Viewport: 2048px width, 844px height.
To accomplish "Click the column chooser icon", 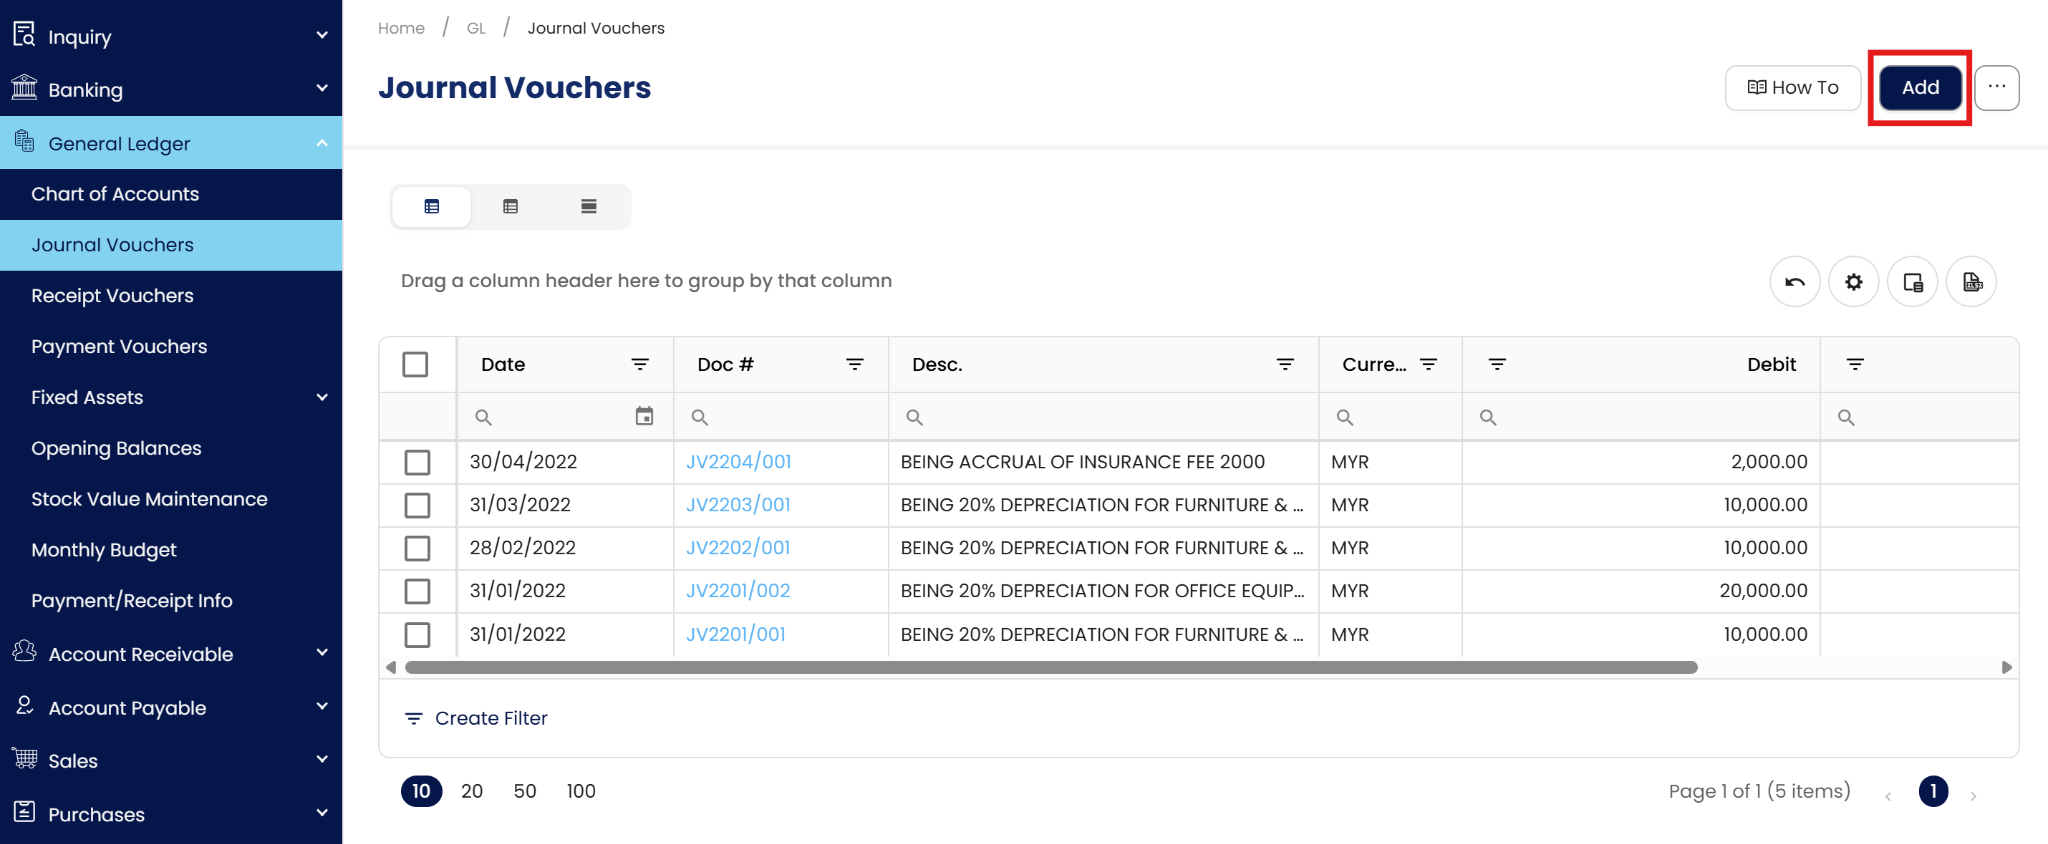I will tap(1912, 282).
